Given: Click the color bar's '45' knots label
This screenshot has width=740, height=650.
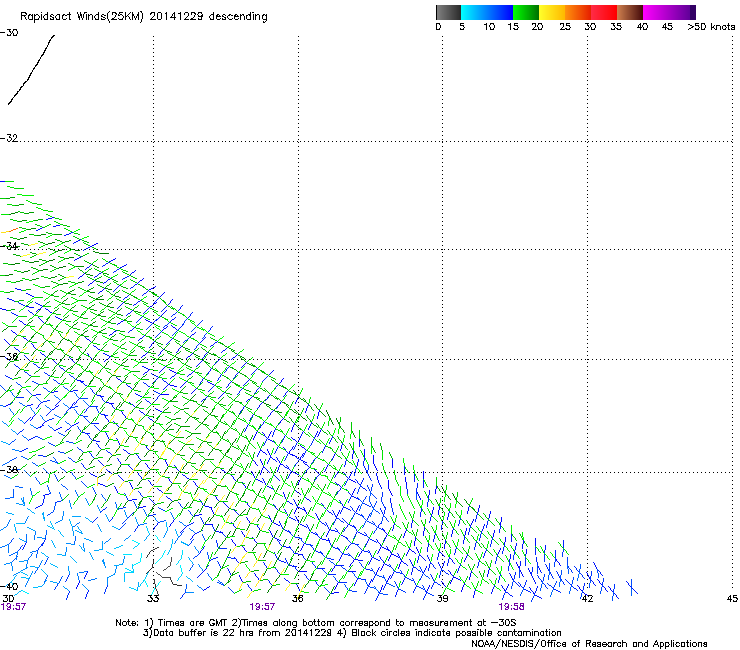Looking at the screenshot, I should pos(667,27).
